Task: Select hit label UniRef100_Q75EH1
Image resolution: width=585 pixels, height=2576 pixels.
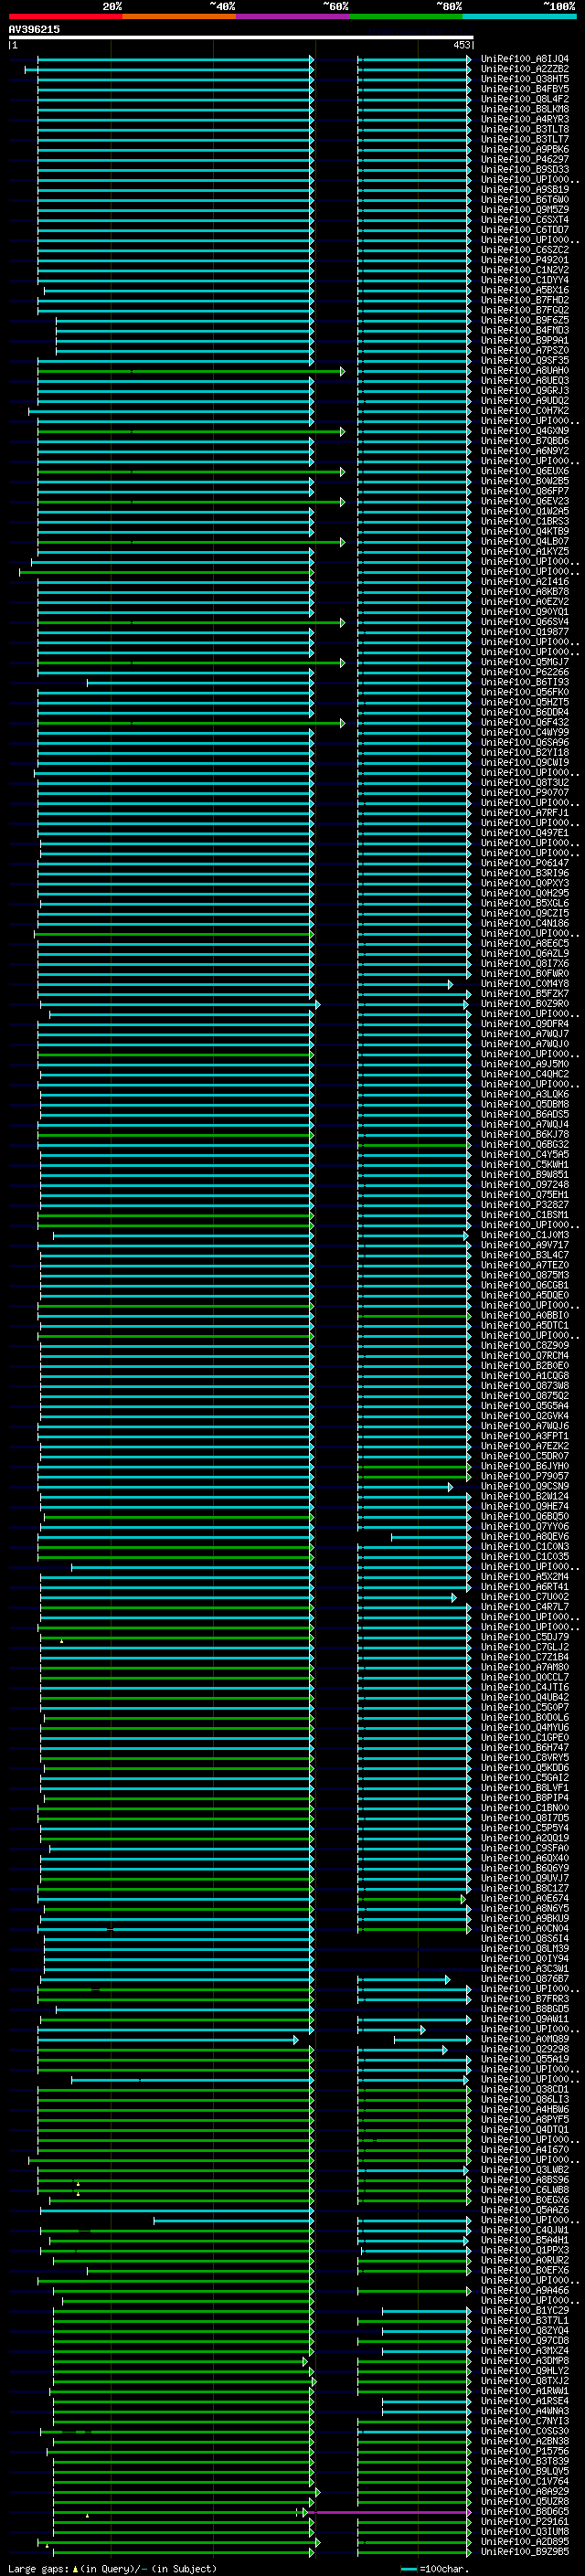Action: (524, 1195)
